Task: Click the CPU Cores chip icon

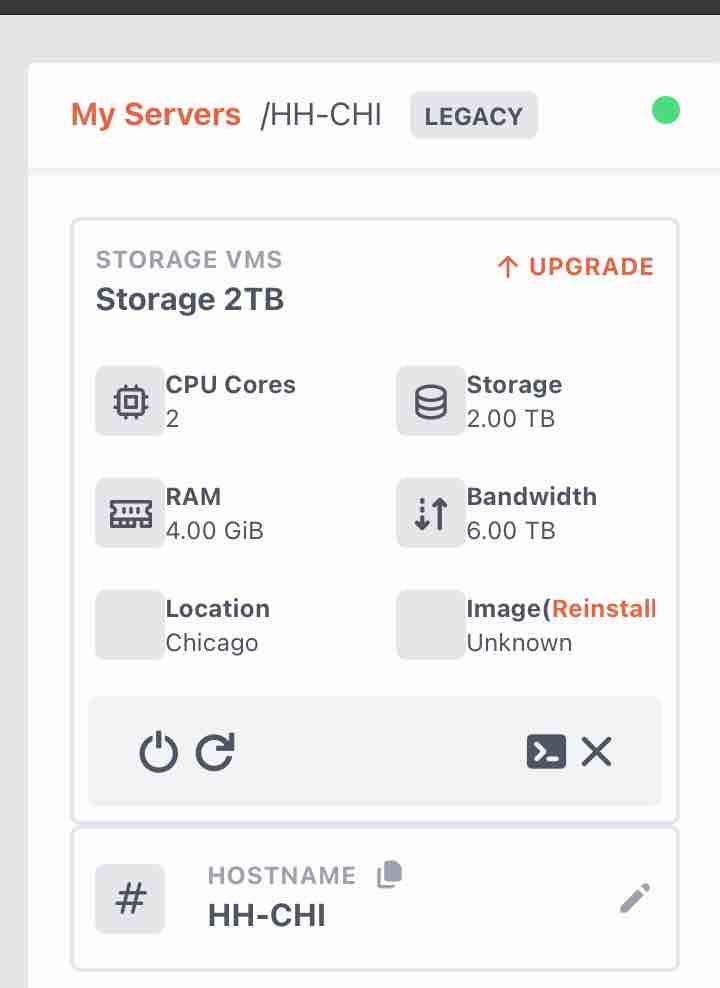Action: tap(130, 401)
